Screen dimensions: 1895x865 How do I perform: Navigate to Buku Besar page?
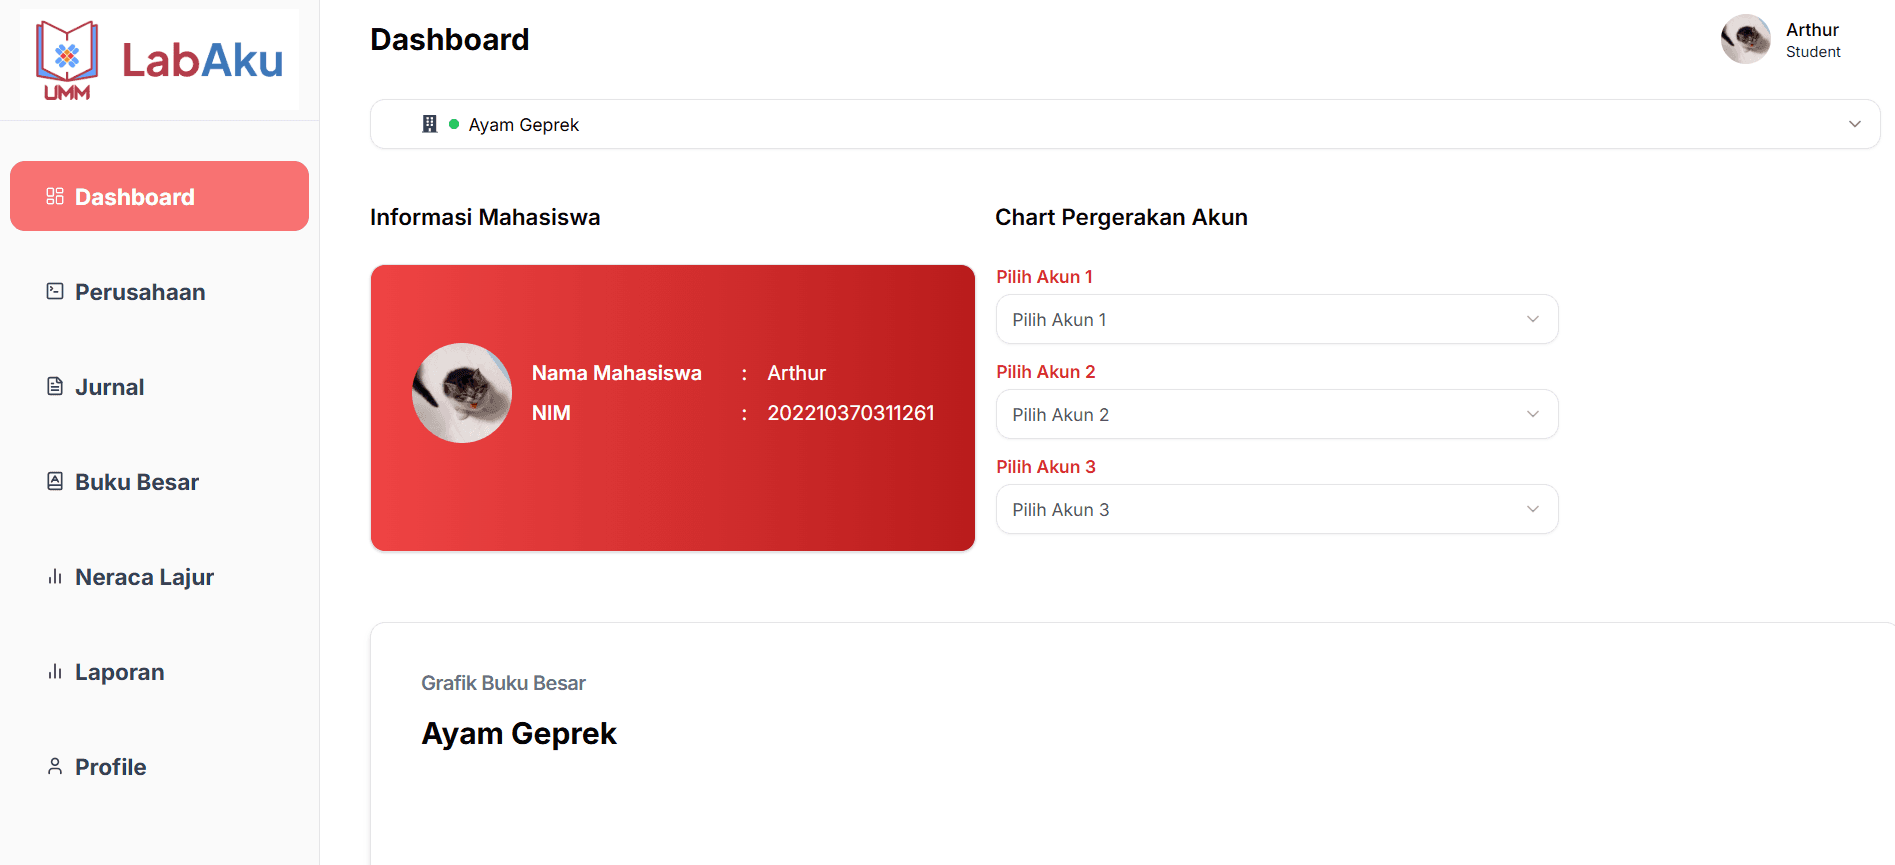click(137, 482)
